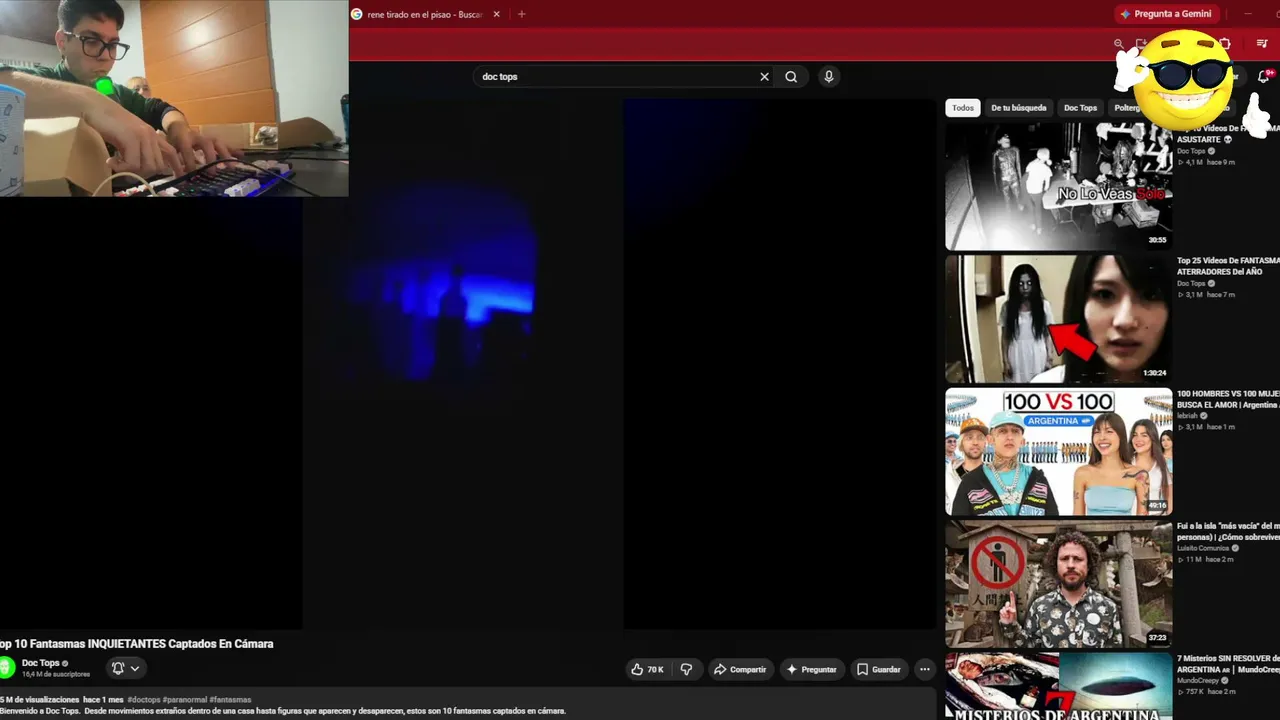Image resolution: width=1280 pixels, height=720 pixels.
Task: Click the 'Top 10 Fantasmas INQUIETANTES' video title
Action: click(x=137, y=644)
